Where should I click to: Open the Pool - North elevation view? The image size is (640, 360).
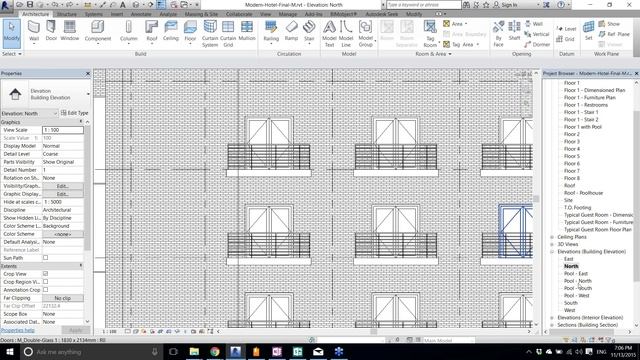coord(578,281)
